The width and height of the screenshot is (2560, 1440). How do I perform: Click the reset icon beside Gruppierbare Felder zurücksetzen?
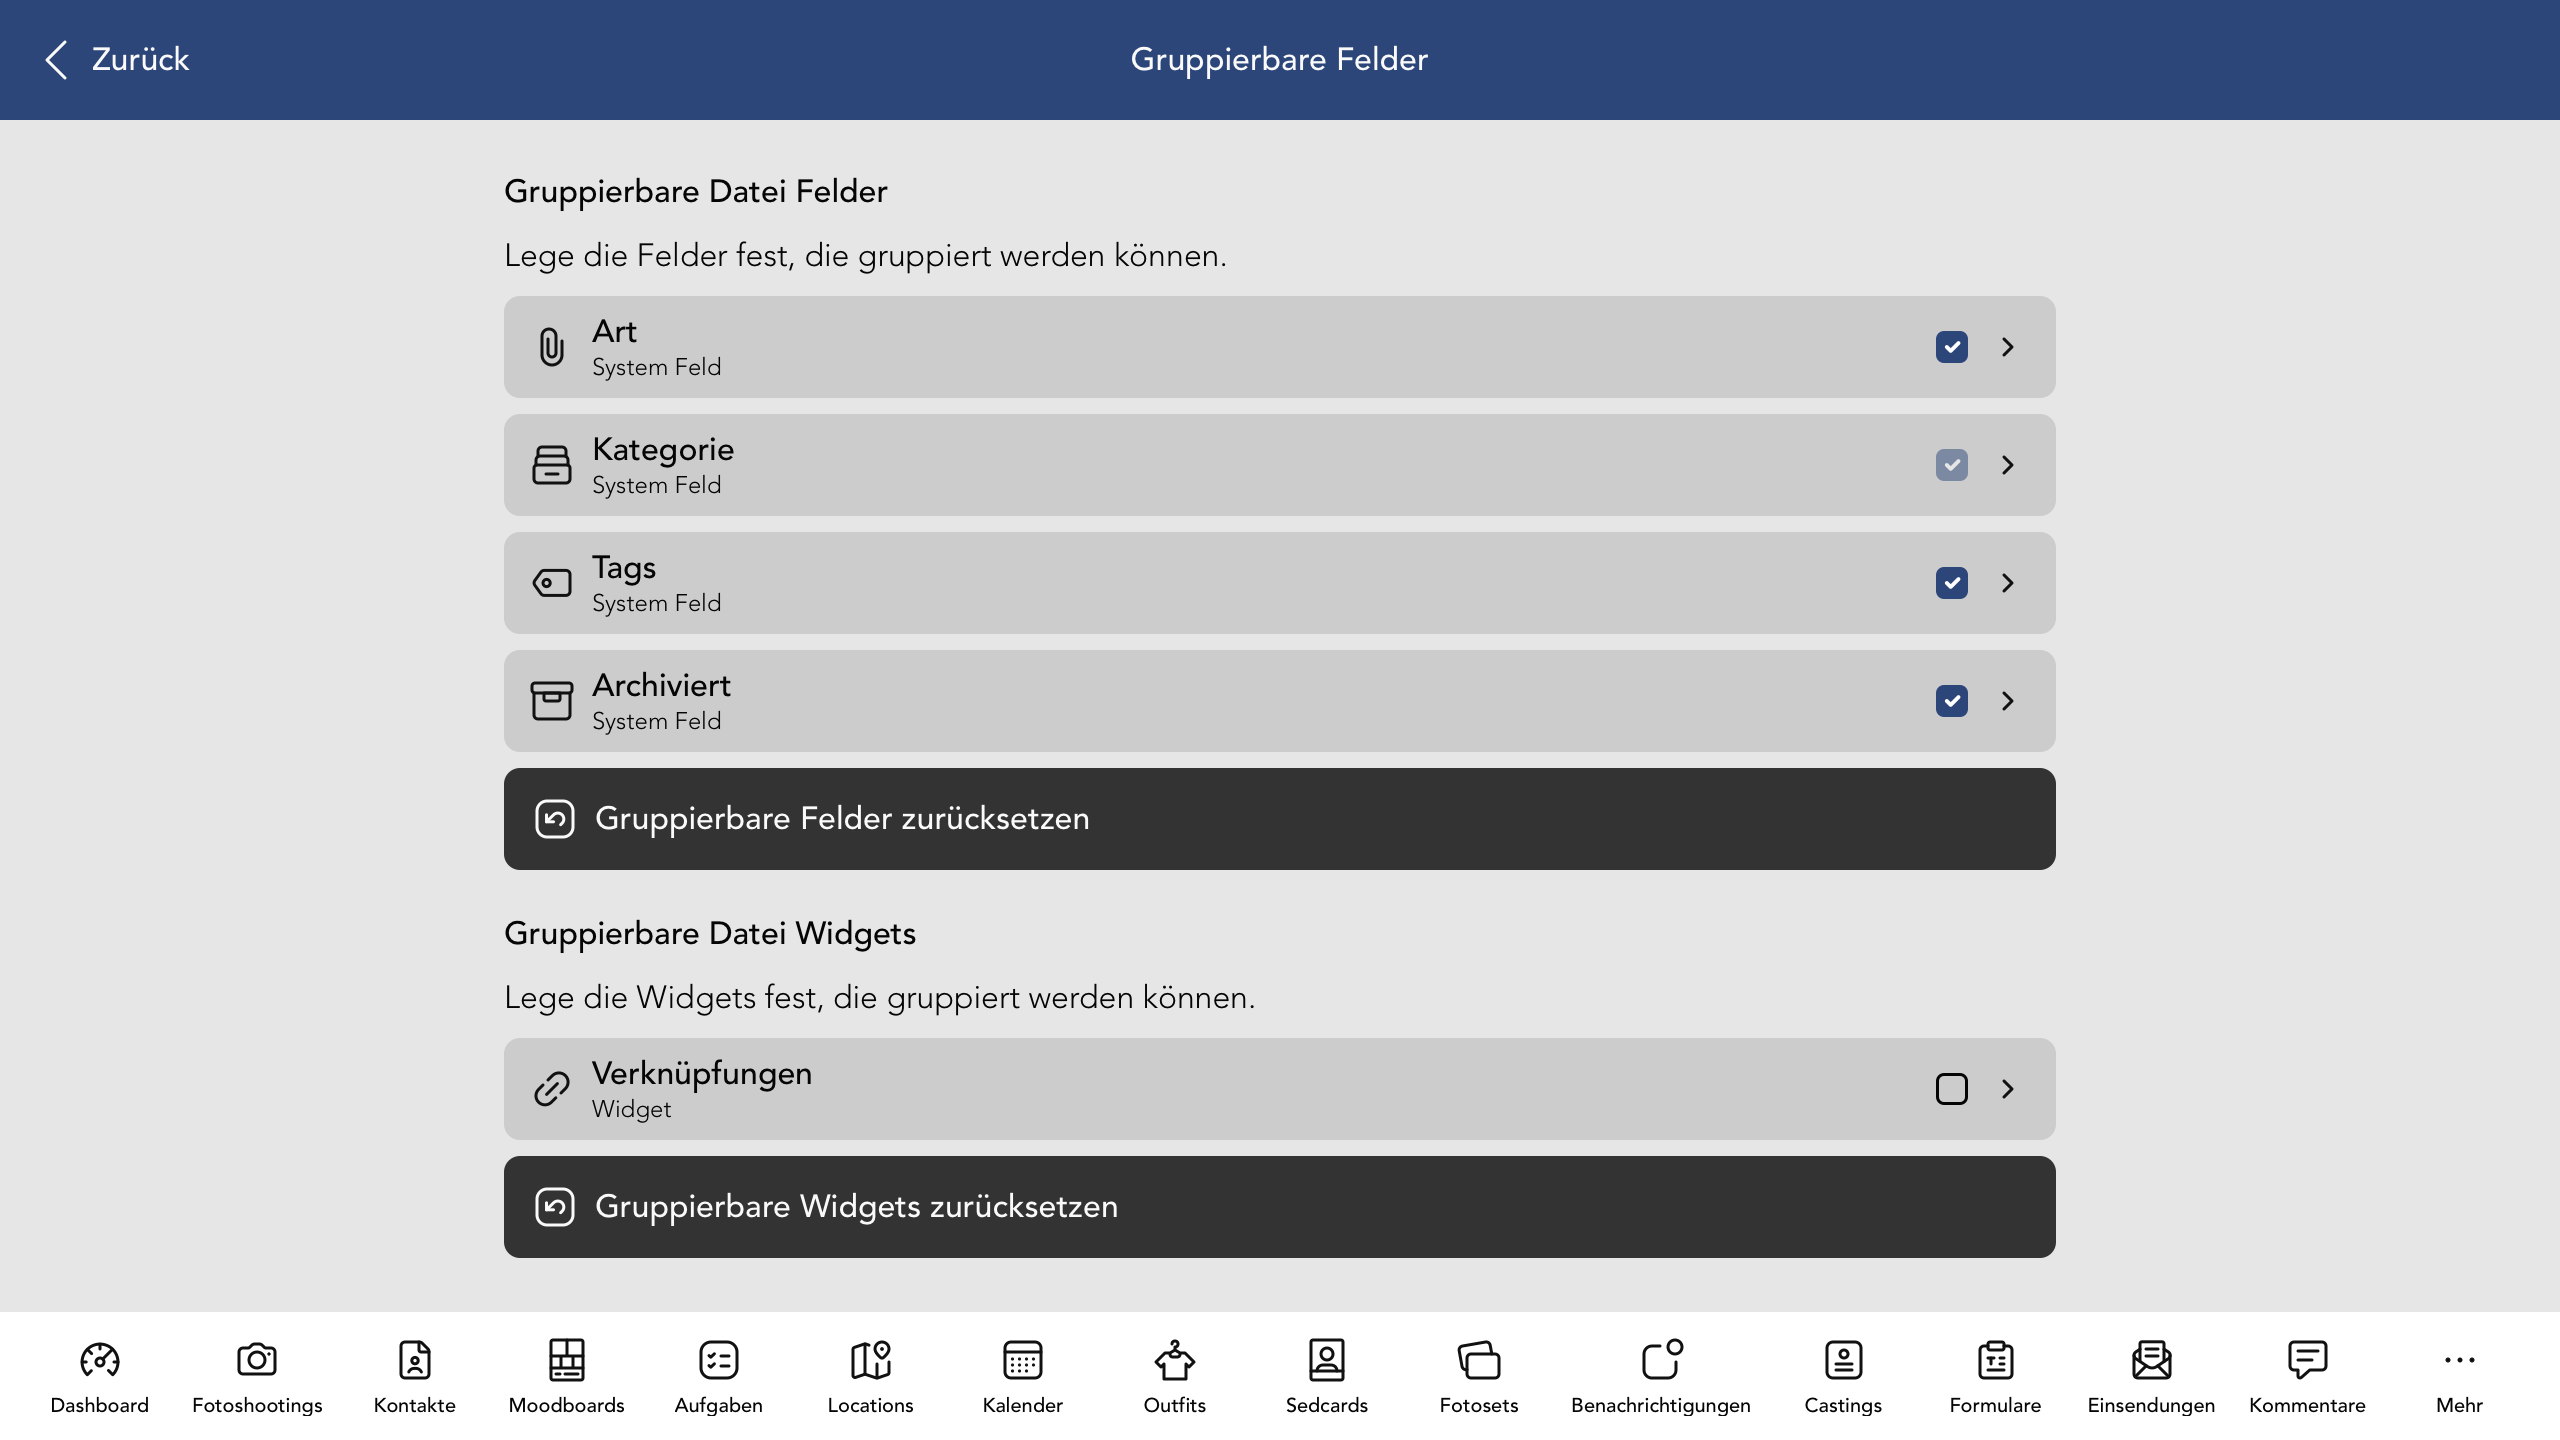(x=554, y=819)
